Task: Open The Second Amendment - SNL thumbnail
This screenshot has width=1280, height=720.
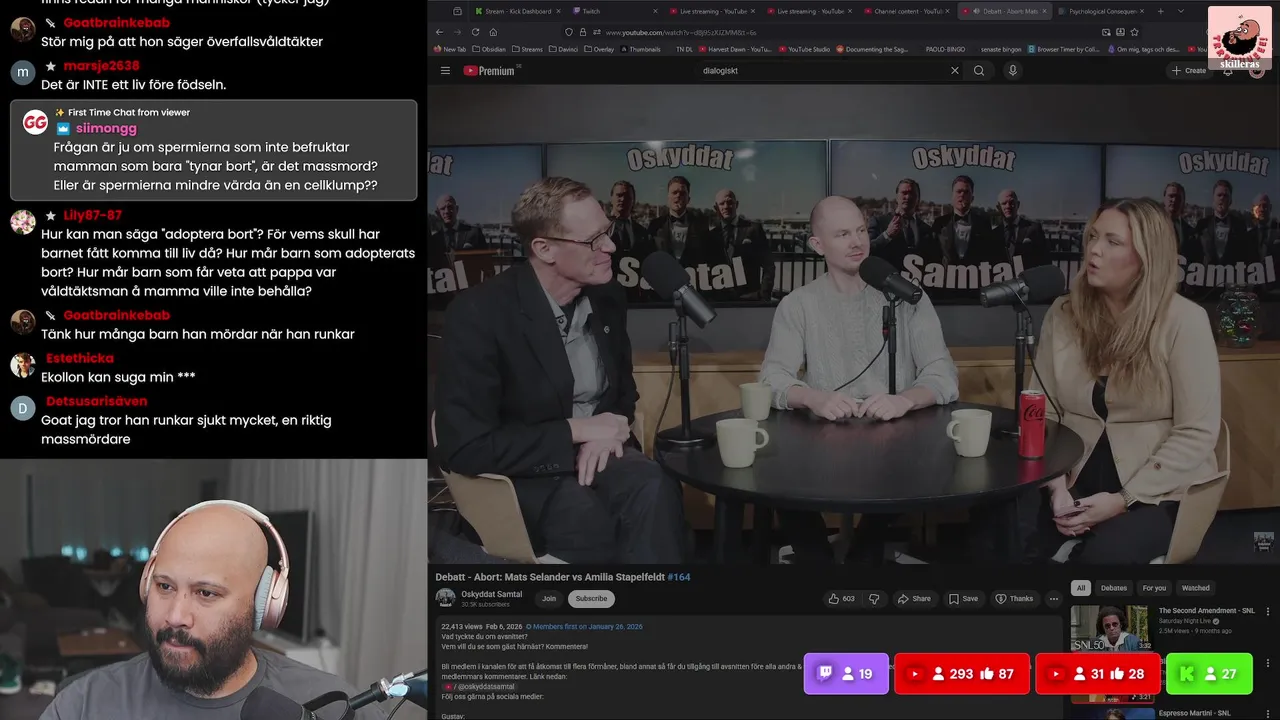Action: (1110, 629)
